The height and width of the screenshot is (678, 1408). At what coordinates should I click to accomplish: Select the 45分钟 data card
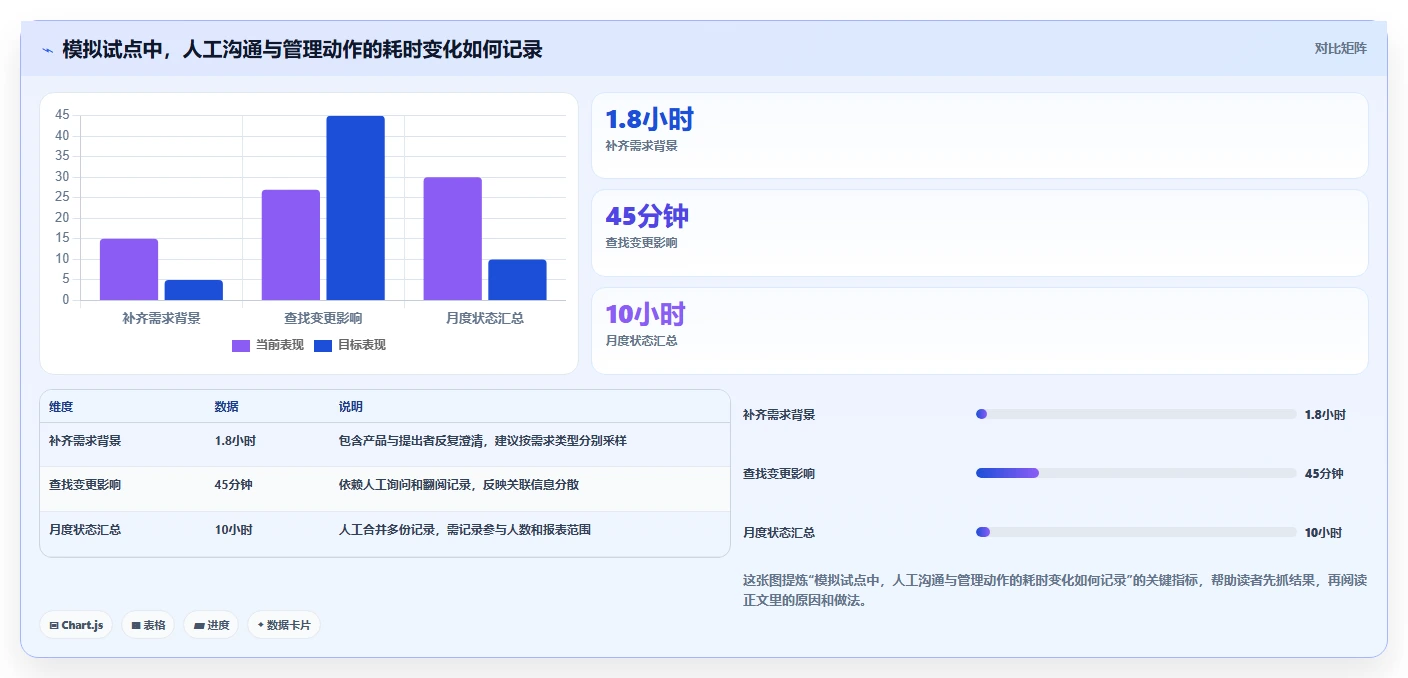pos(979,233)
